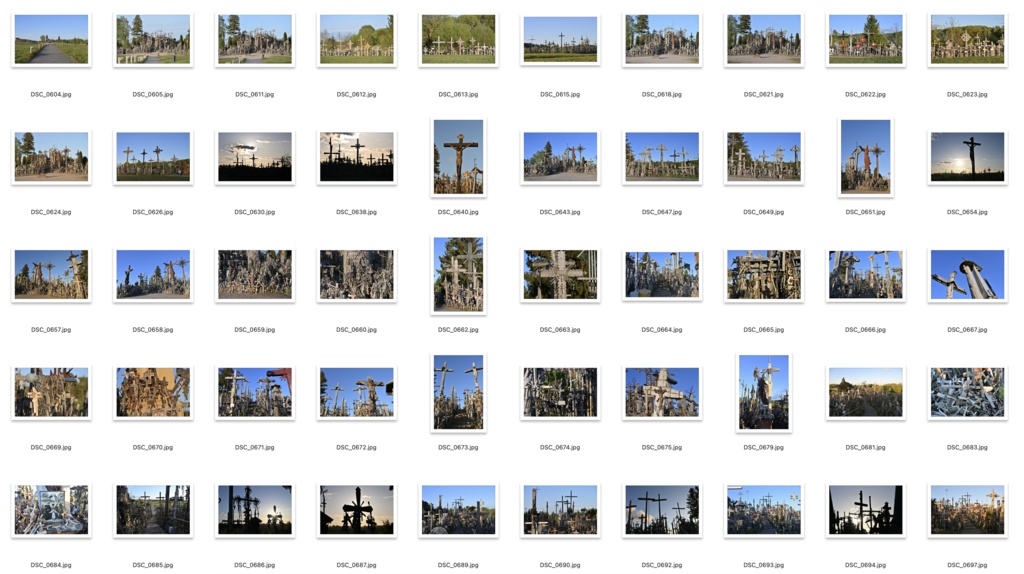The image size is (1024, 574).
Task: Select the DSC_0654.jpg backlit cross thumbnail
Action: (967, 157)
